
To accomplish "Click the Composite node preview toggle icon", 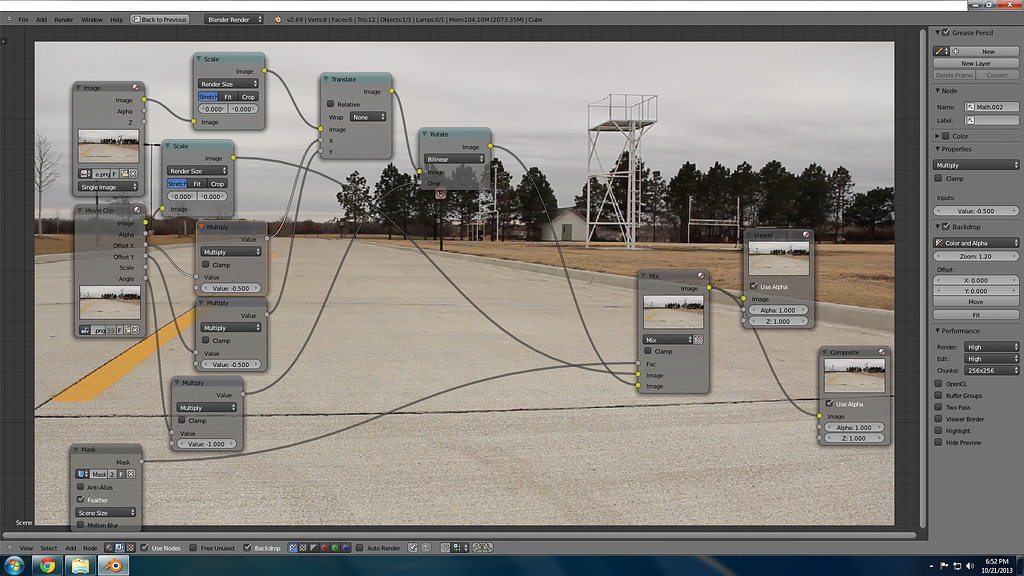I will click(x=882, y=352).
